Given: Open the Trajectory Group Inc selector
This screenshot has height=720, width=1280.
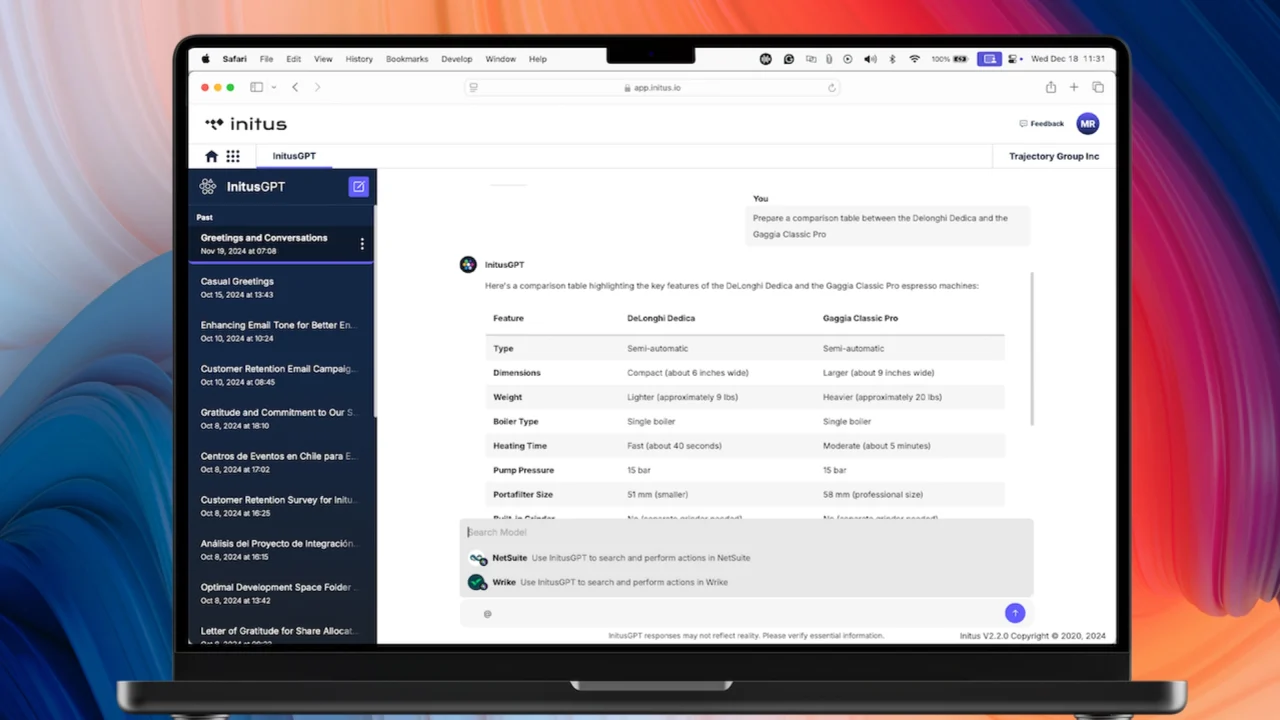Looking at the screenshot, I should click(x=1054, y=156).
